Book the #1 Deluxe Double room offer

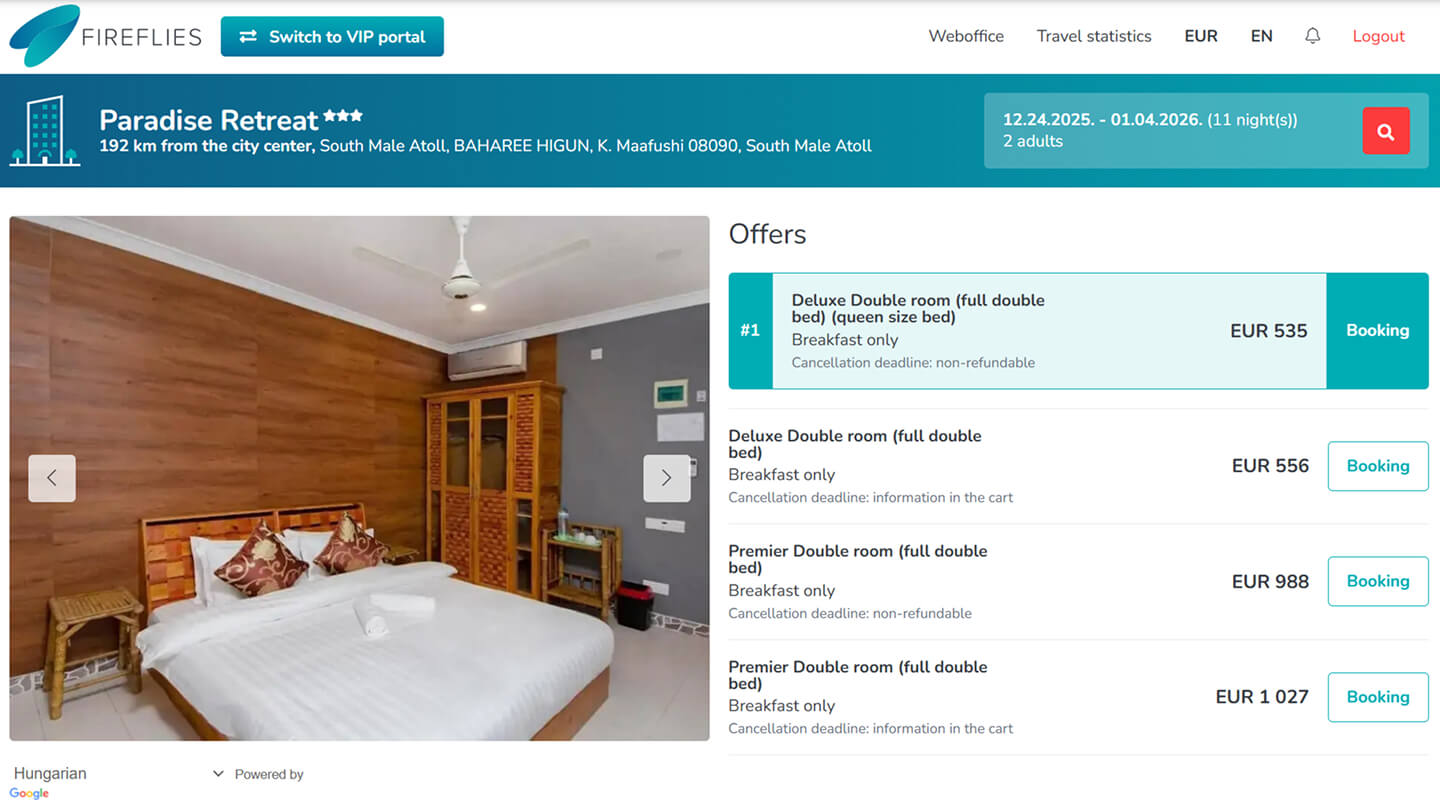1377,331
